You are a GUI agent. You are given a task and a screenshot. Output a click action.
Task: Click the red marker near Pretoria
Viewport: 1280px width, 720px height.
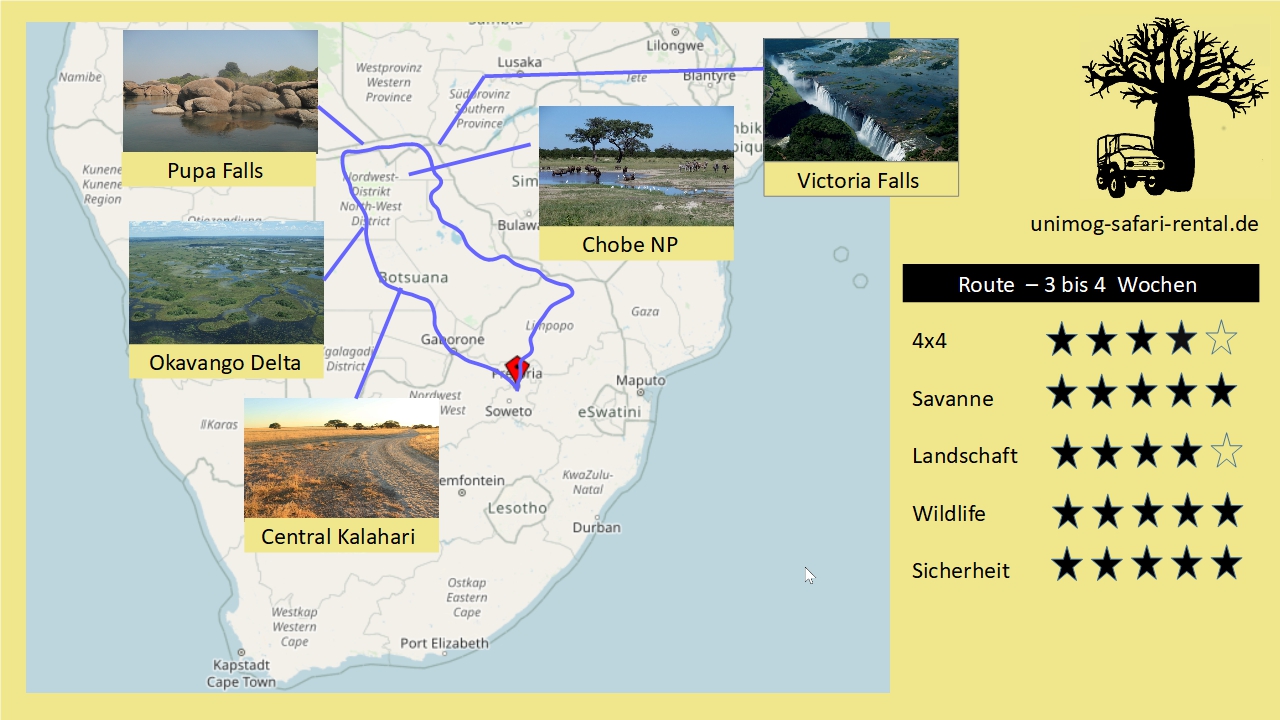[515, 369]
